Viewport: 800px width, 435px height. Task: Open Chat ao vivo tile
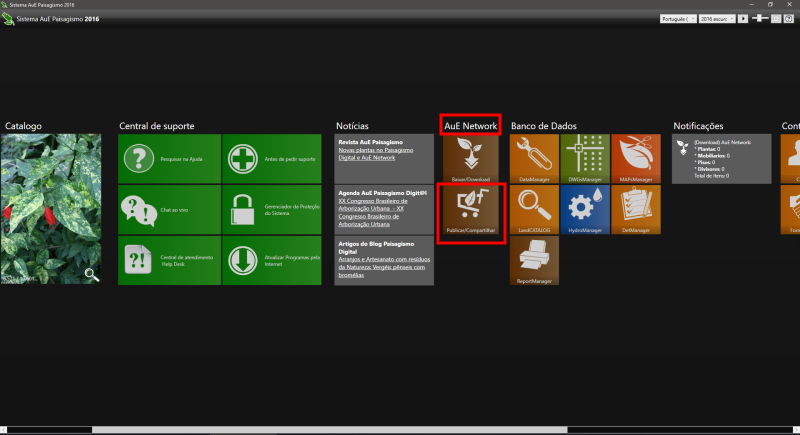[x=169, y=210]
